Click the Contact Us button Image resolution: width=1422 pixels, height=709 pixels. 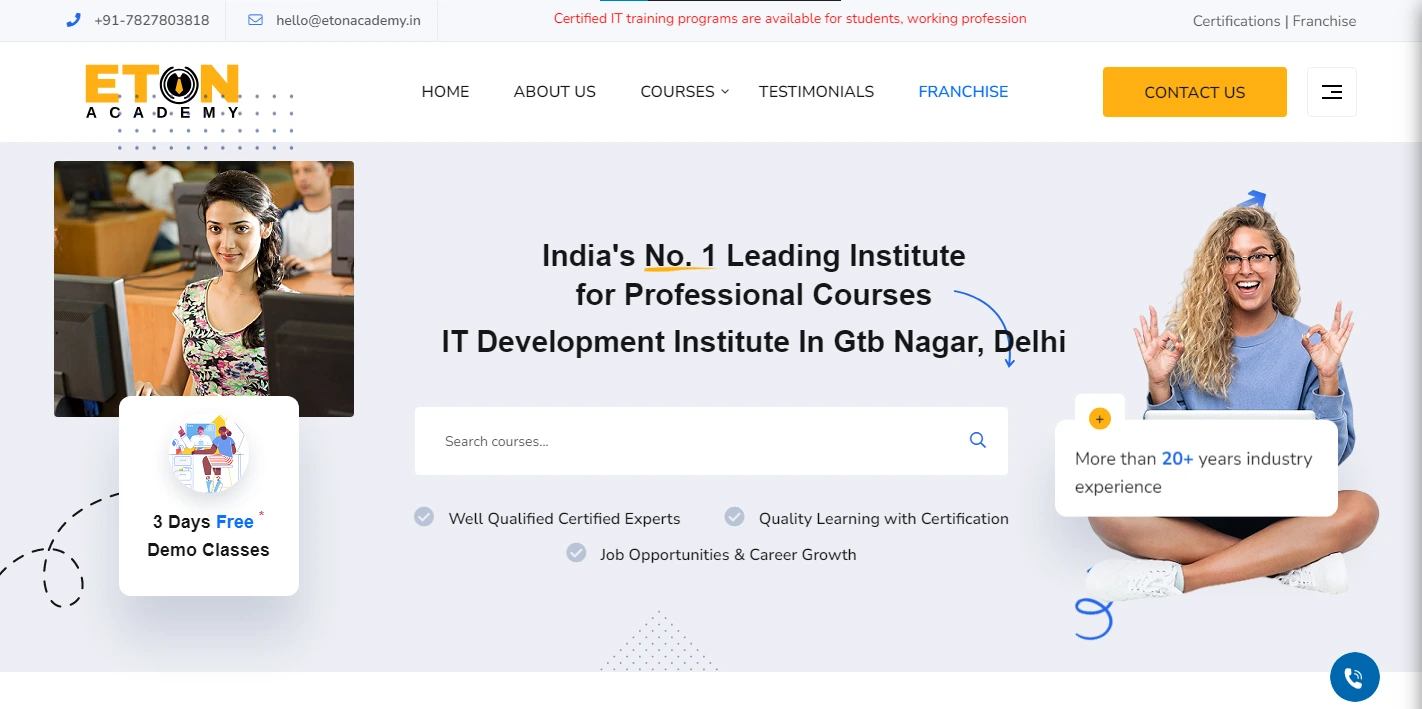[x=1195, y=92]
